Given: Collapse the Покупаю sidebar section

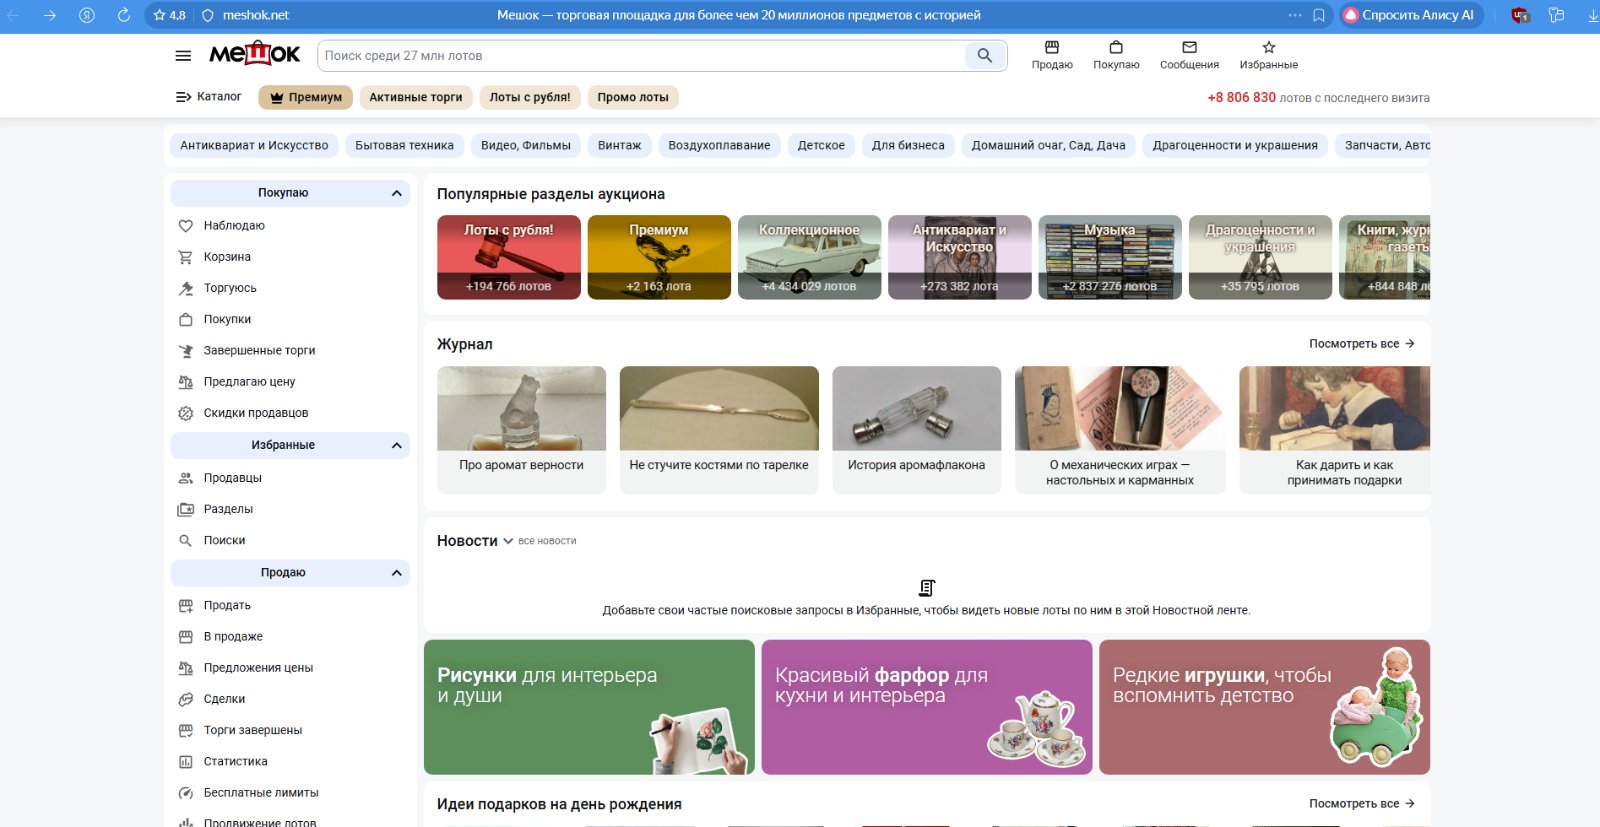Looking at the screenshot, I should pyautogui.click(x=397, y=193).
